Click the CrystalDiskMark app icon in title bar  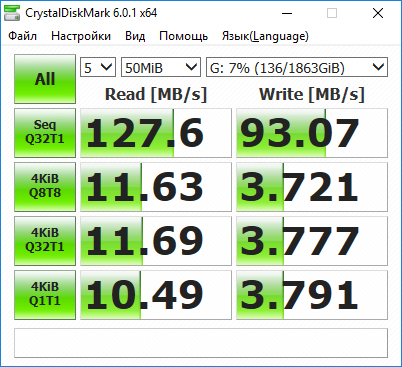click(x=12, y=13)
